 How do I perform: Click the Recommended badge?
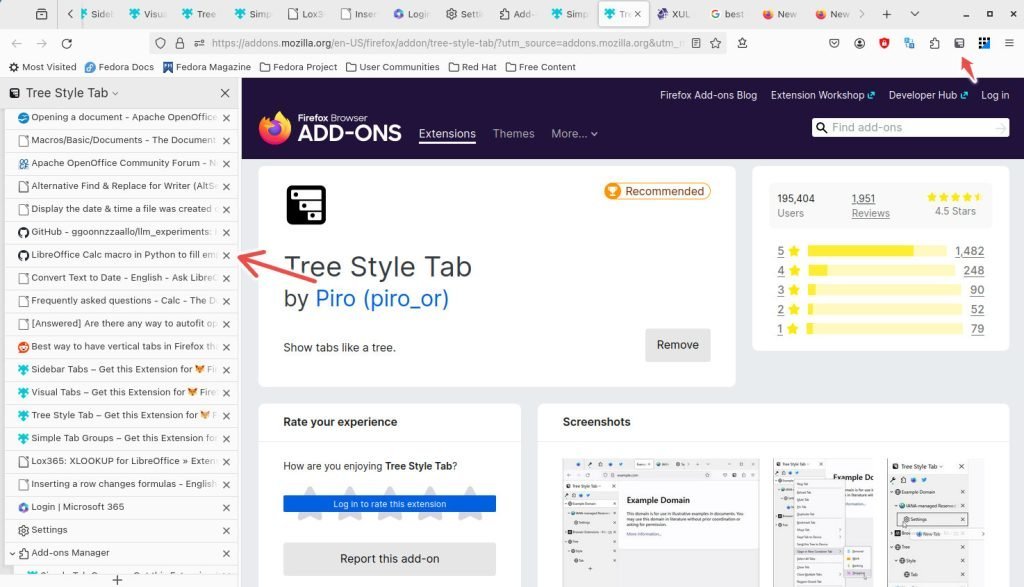657,191
